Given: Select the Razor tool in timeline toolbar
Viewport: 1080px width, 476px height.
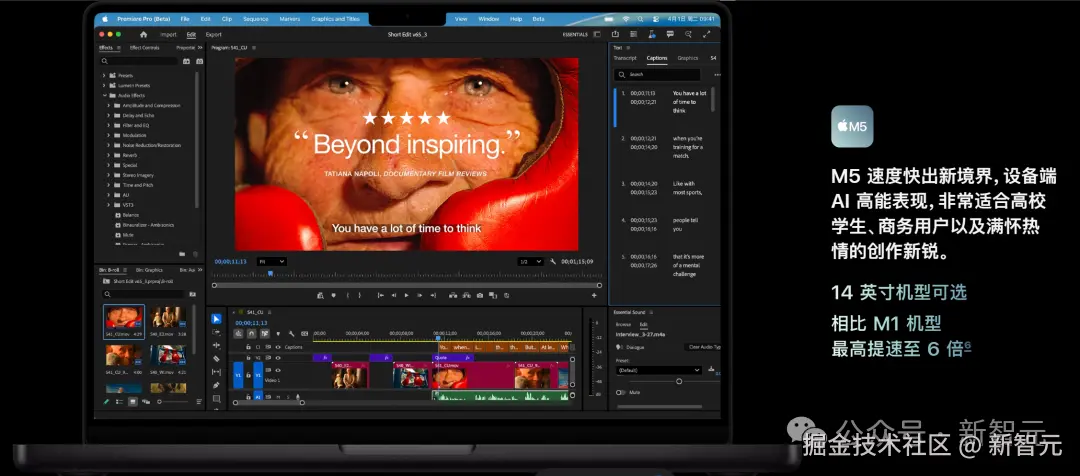Looking at the screenshot, I should pyautogui.click(x=216, y=358).
